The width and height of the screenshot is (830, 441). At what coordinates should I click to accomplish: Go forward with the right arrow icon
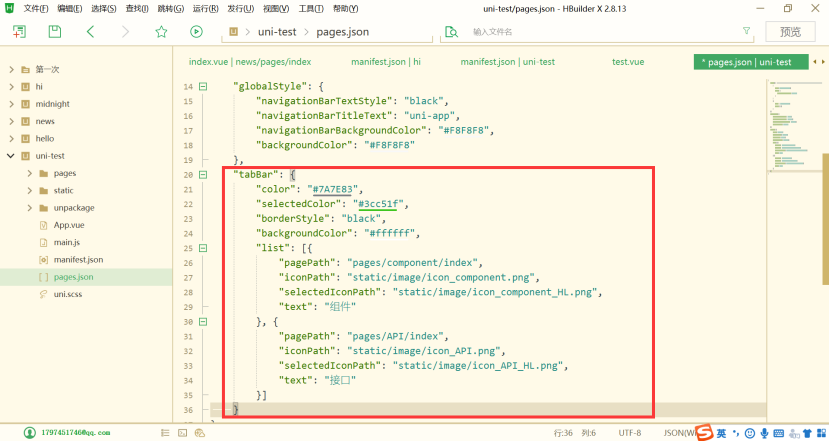click(125, 32)
